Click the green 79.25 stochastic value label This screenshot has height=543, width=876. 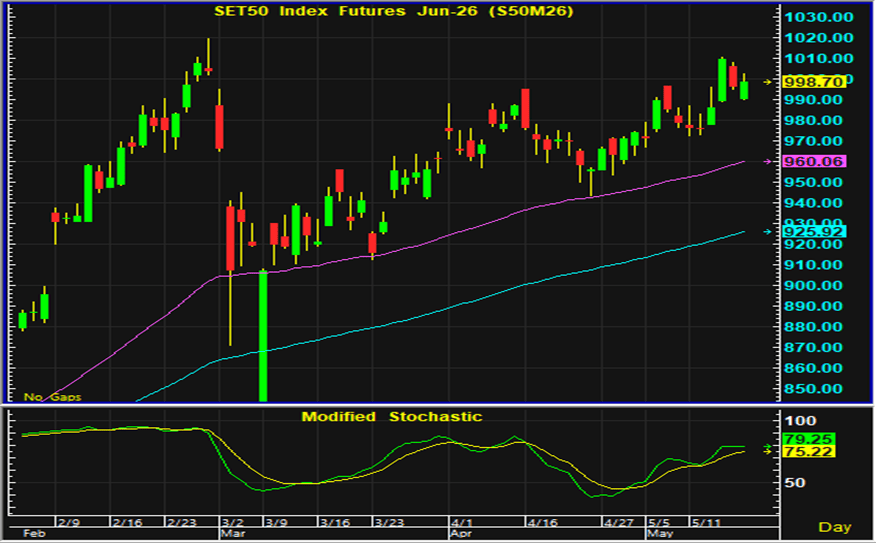point(808,439)
